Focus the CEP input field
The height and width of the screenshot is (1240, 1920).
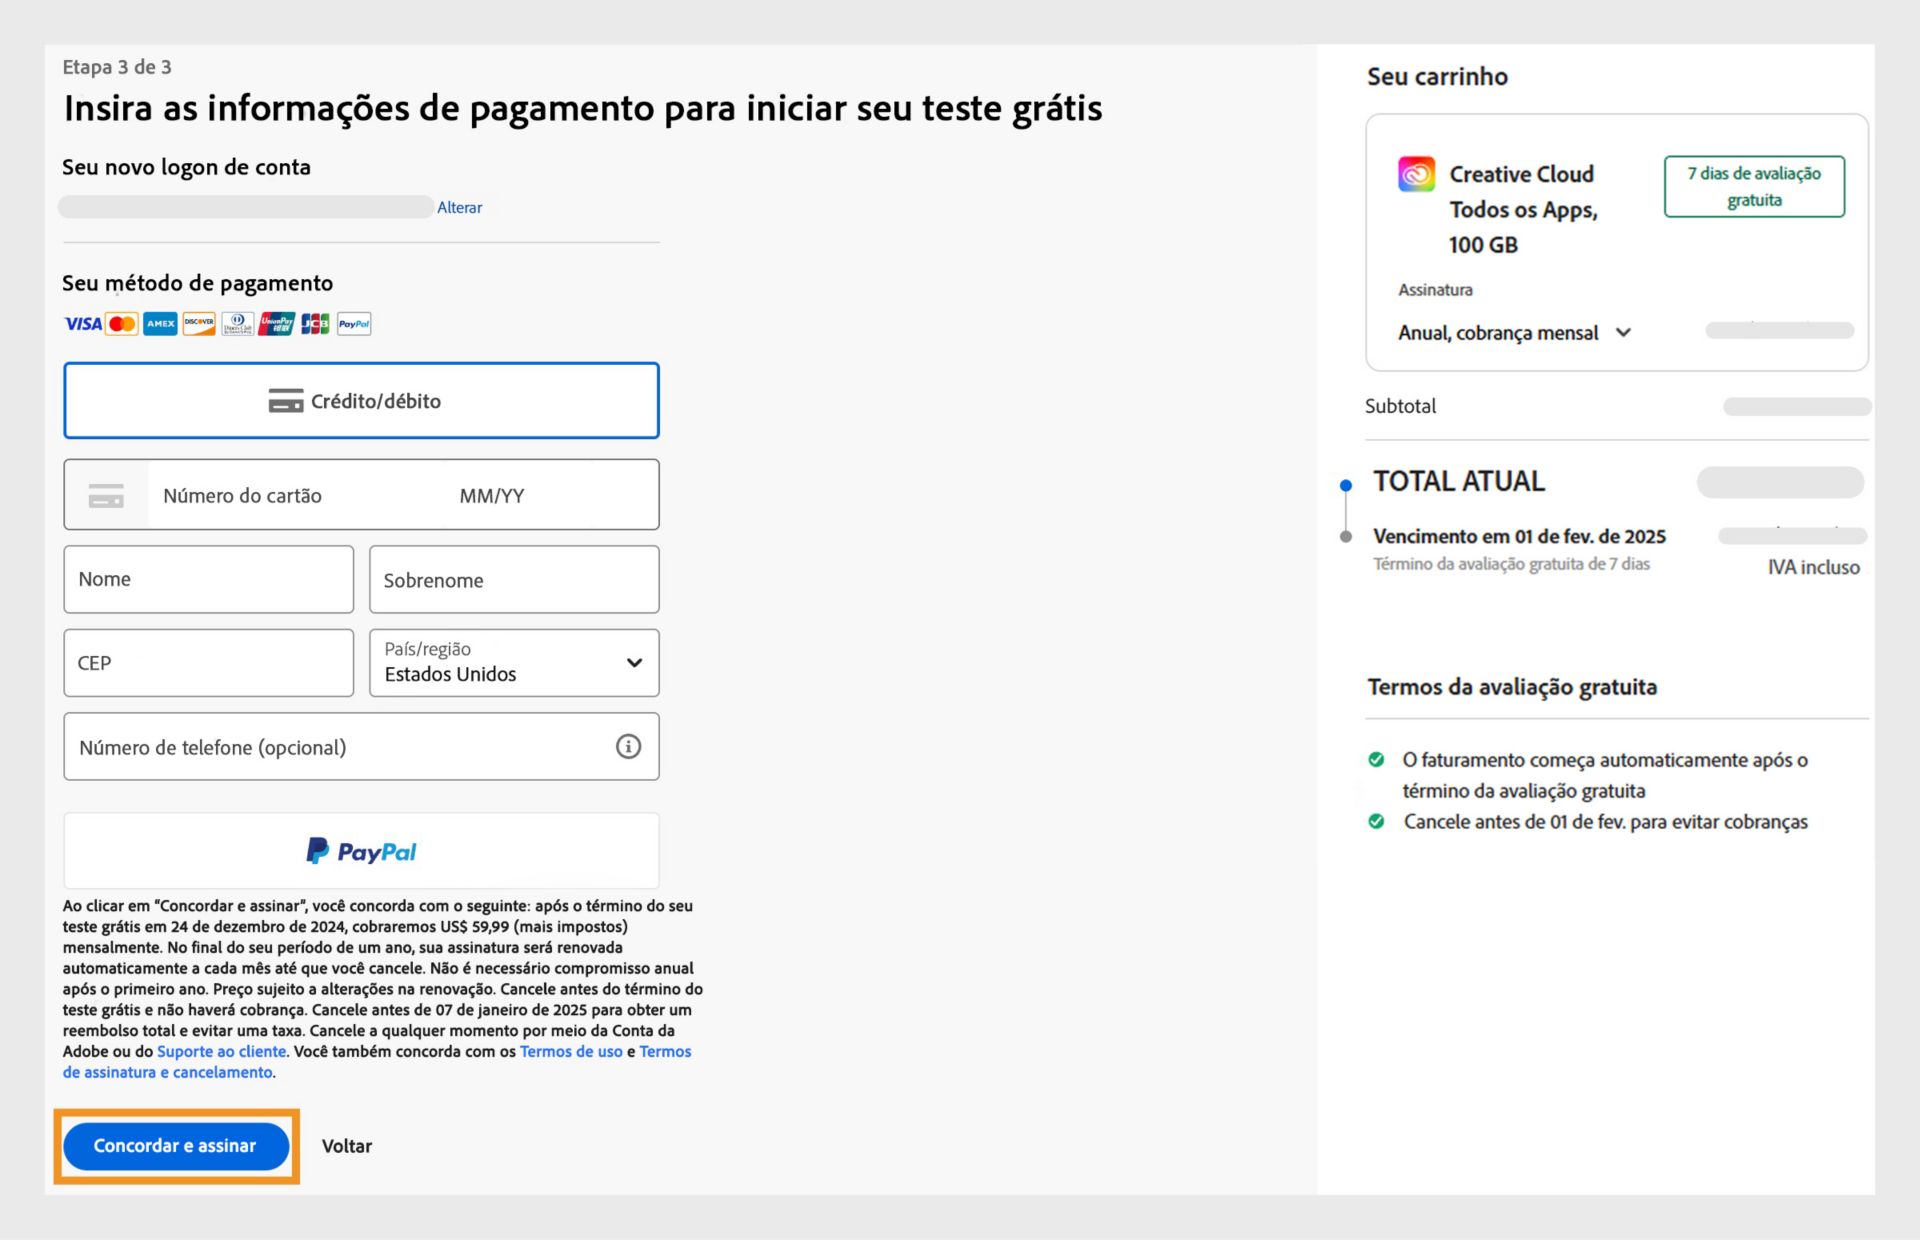208,662
